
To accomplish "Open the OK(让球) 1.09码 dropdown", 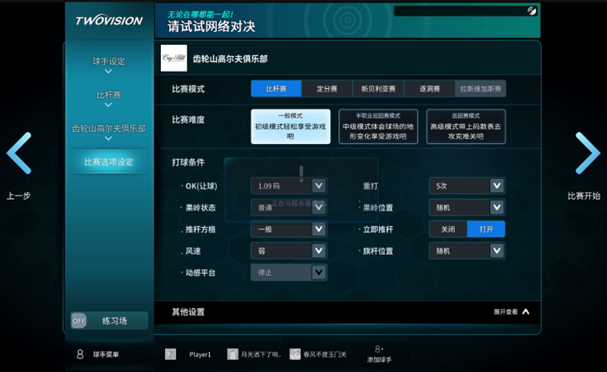I will point(289,186).
